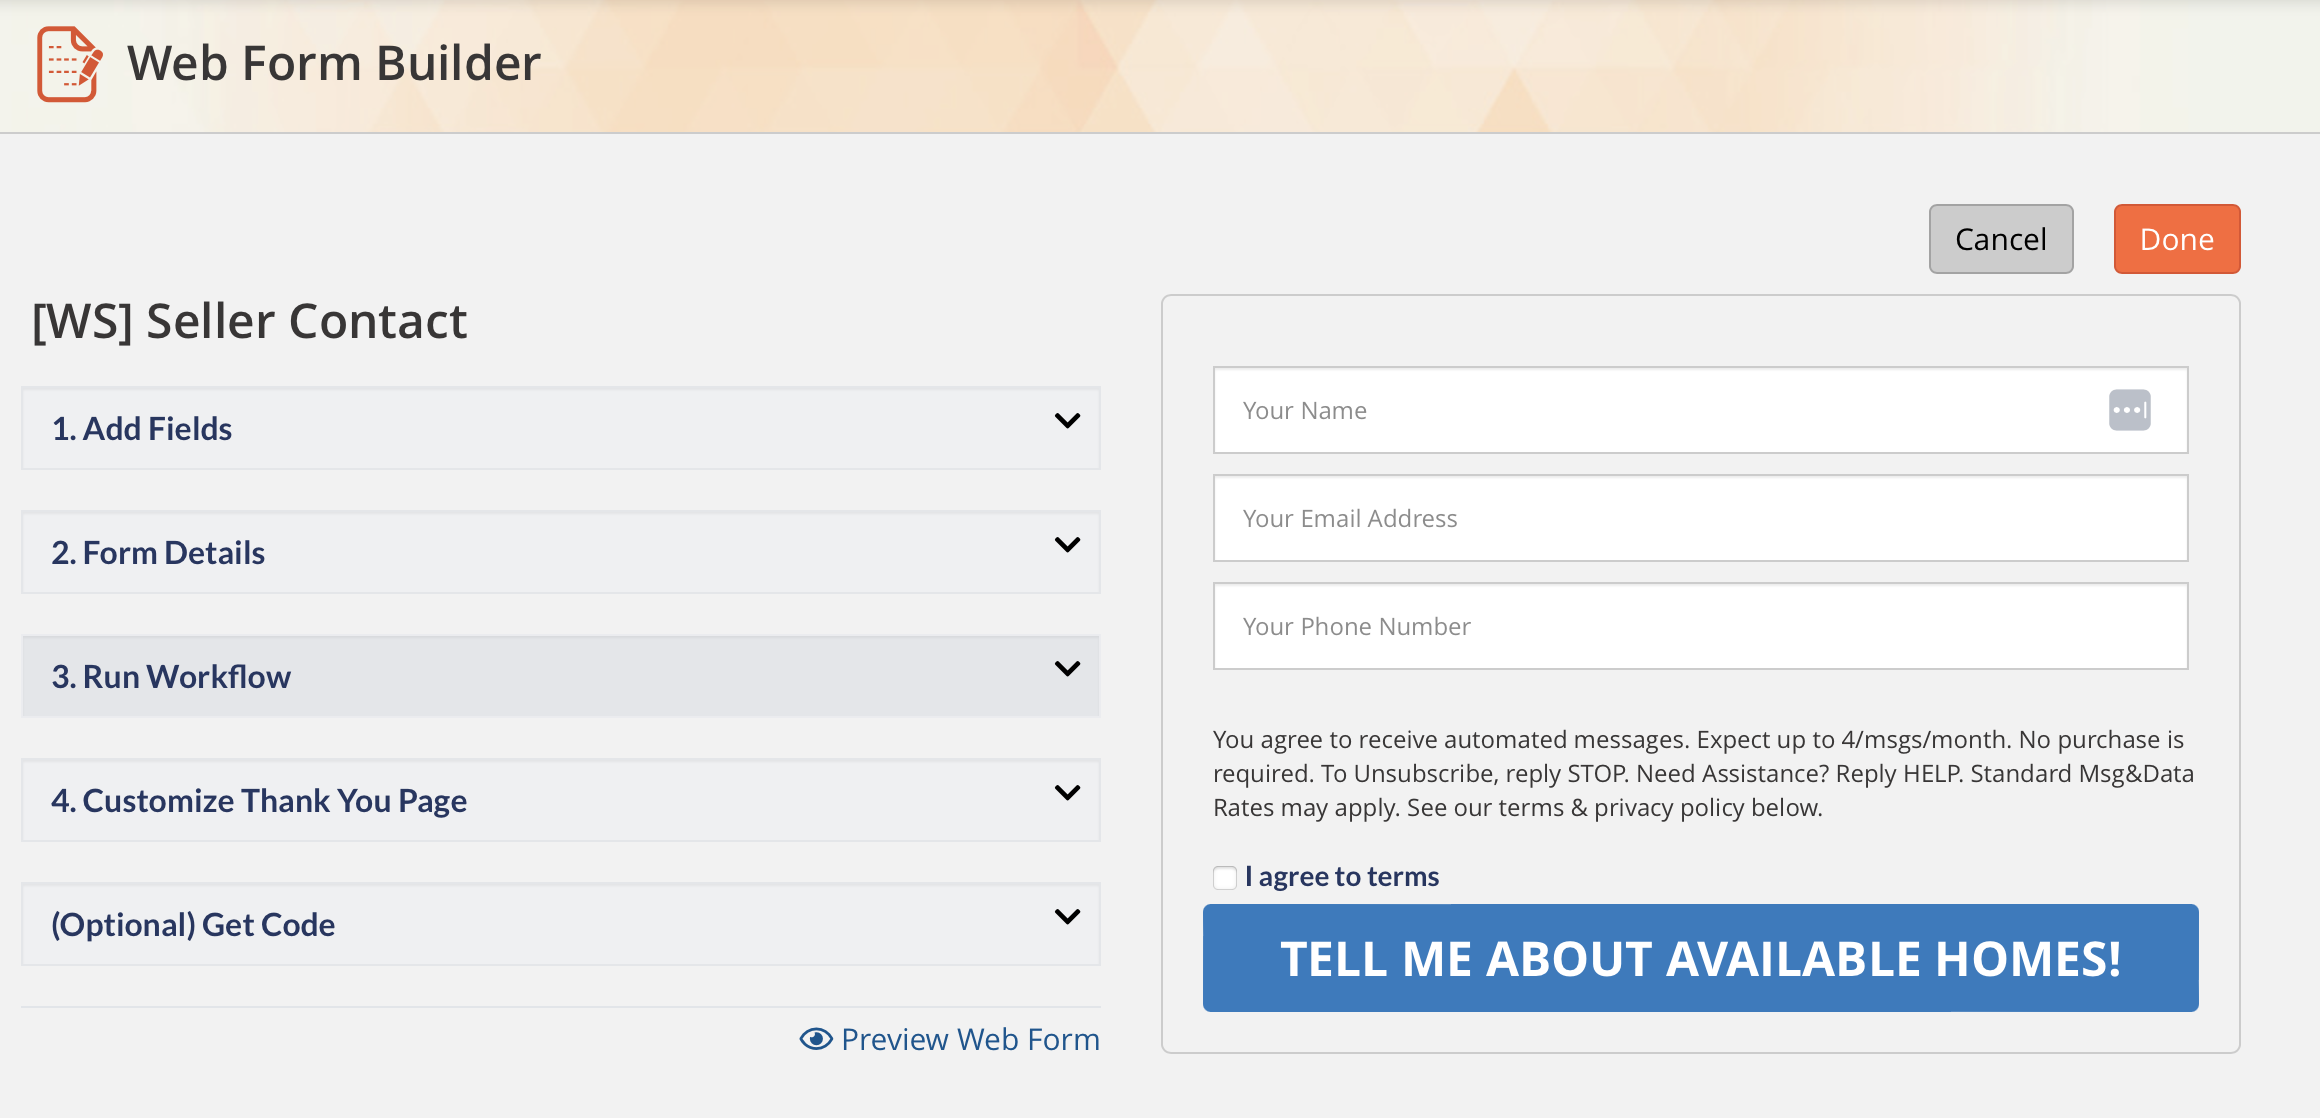Open the 3. Run Workflow section
Screen dimensions: 2320x1118
[x=171, y=676]
